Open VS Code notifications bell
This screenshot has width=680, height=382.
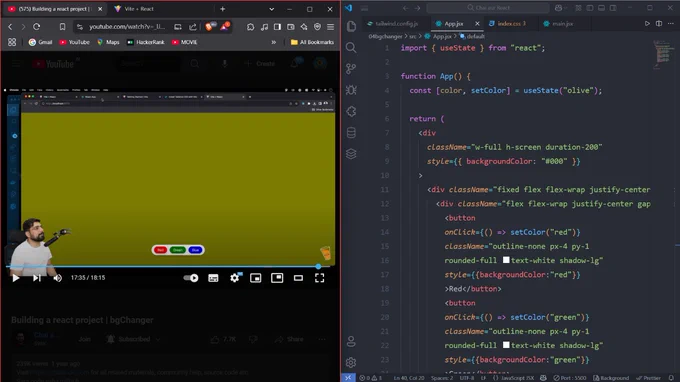pos(671,378)
